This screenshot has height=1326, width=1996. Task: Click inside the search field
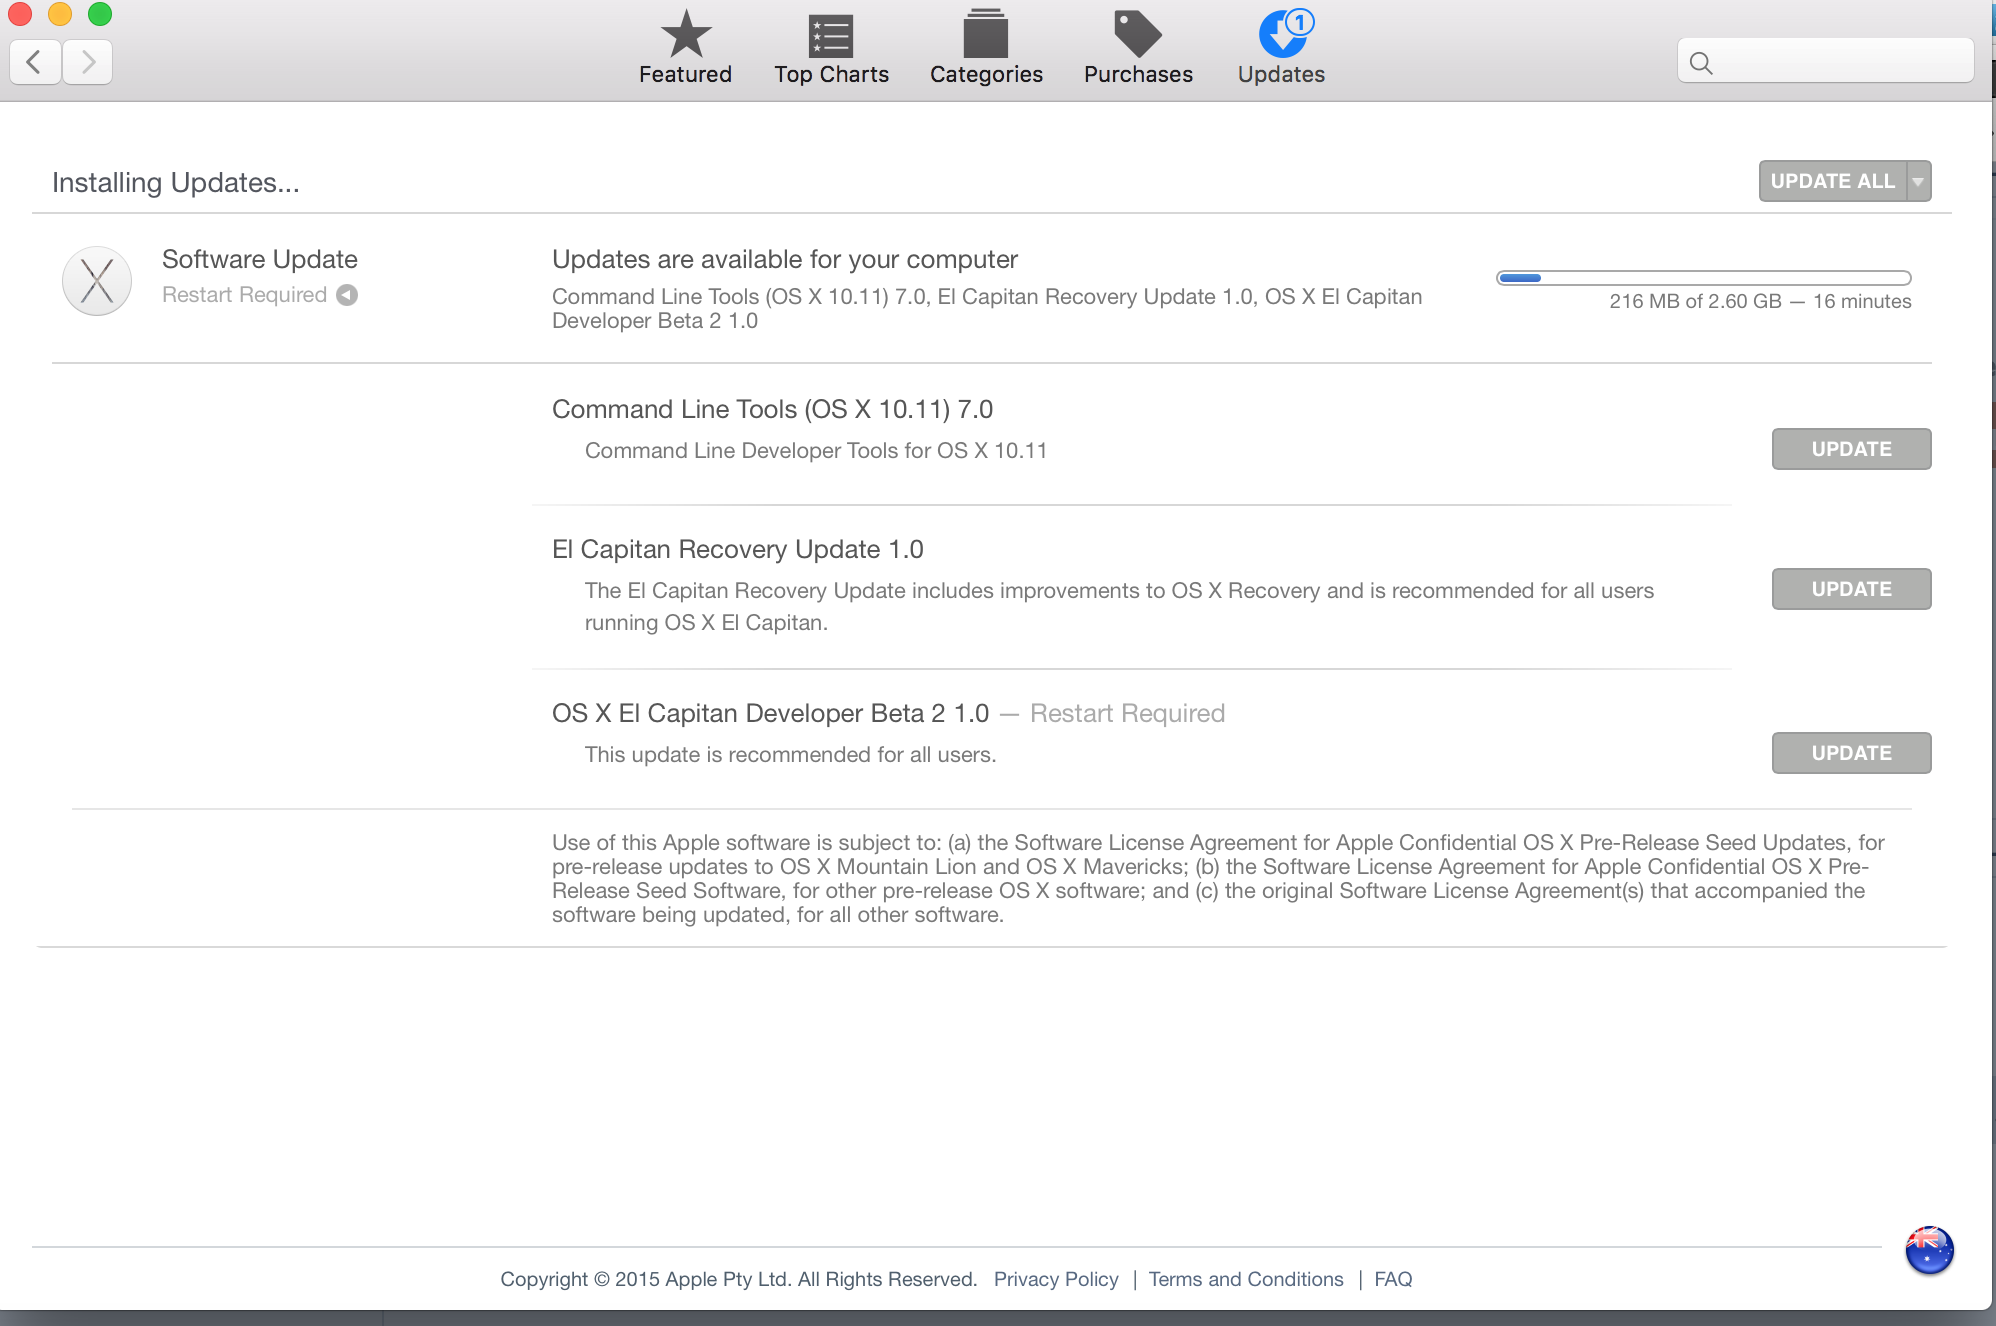pos(1840,63)
